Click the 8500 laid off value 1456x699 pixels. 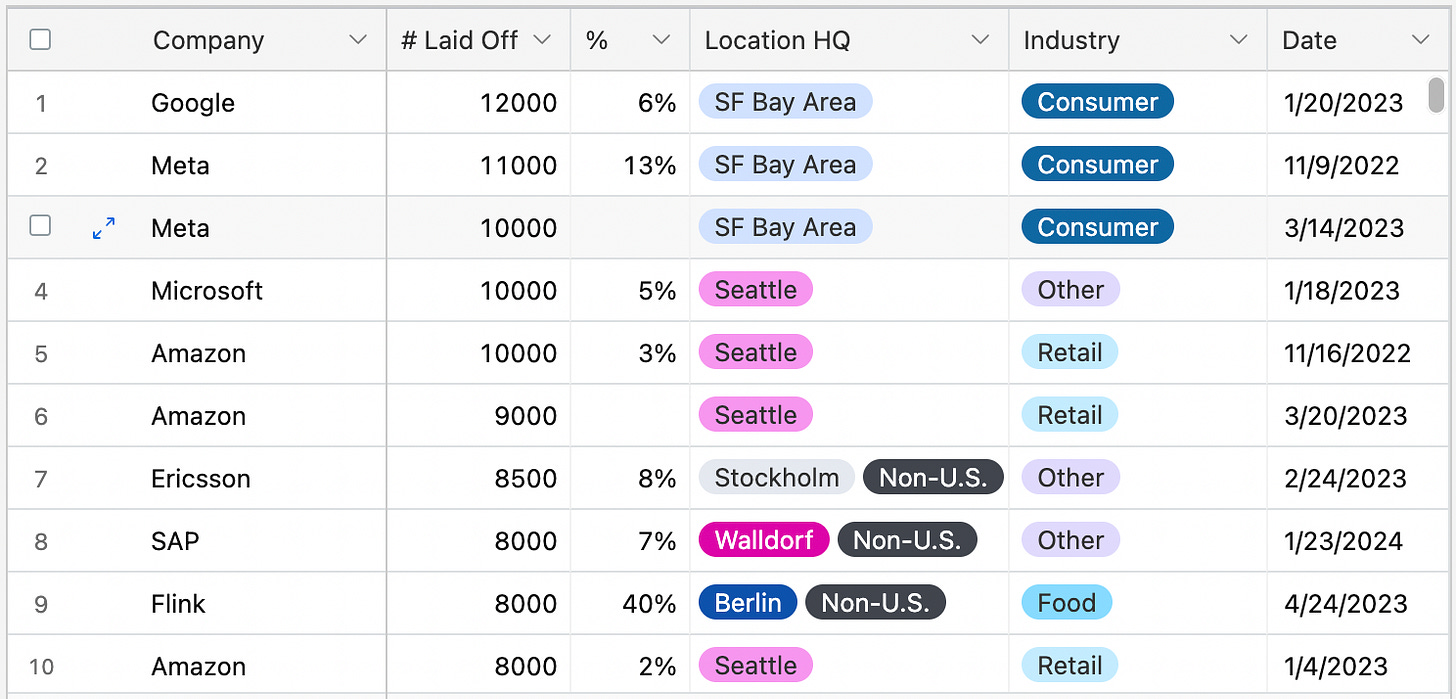tap(526, 479)
